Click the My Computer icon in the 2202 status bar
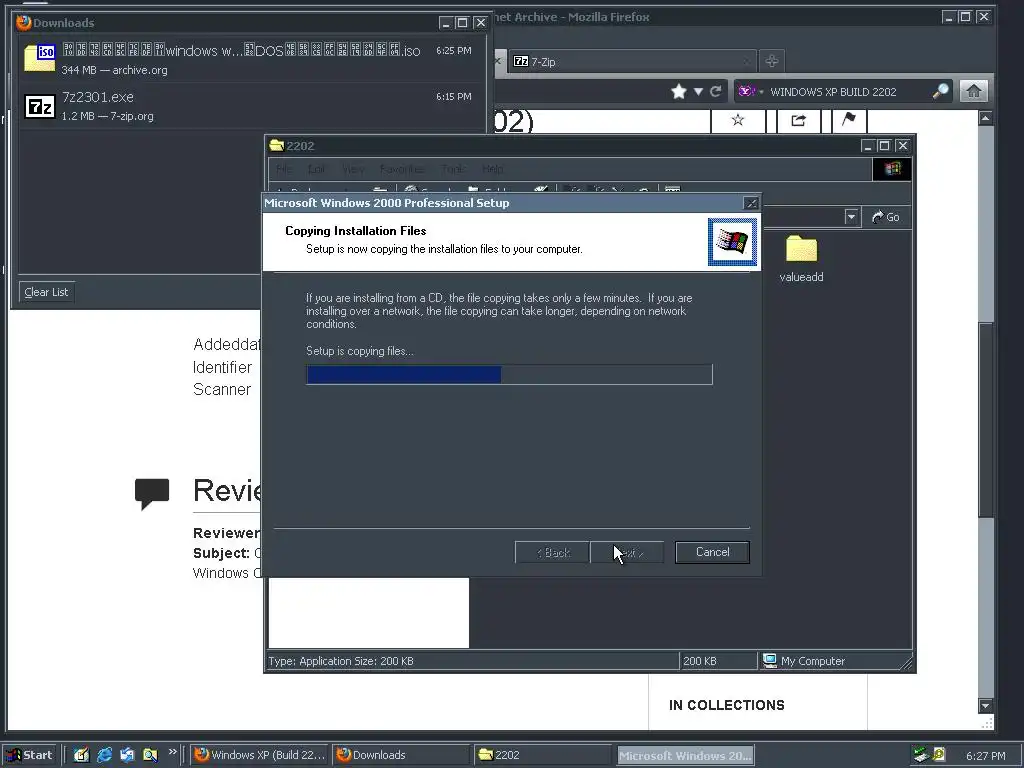The width and height of the screenshot is (1024, 768). [771, 661]
